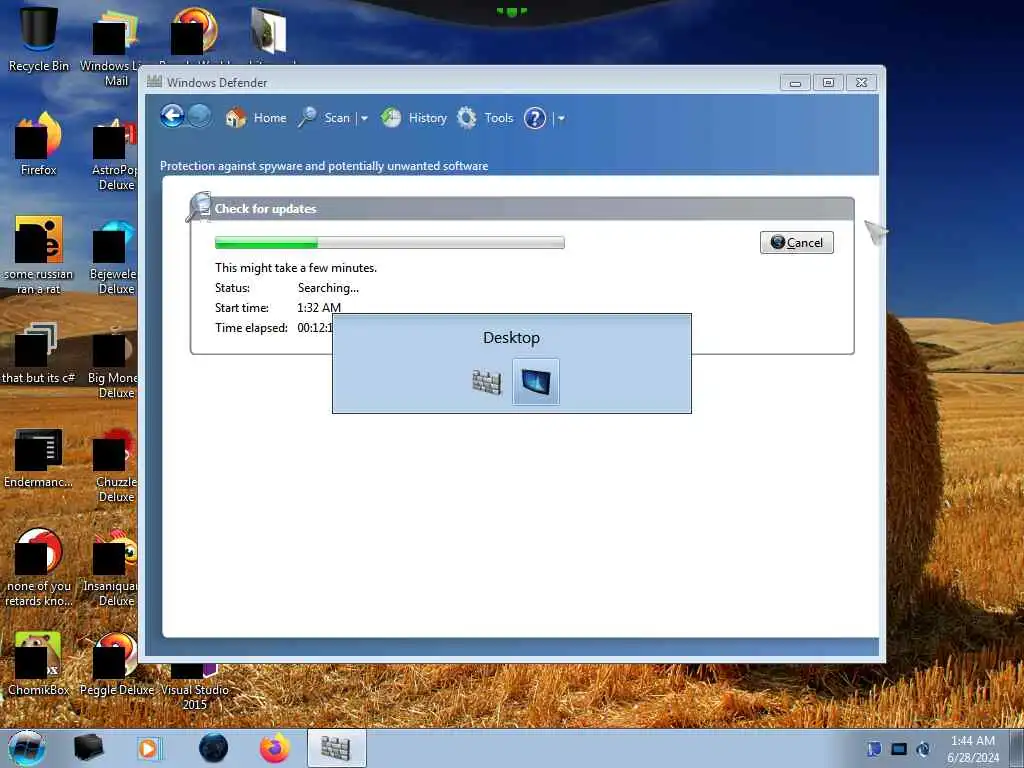Launch Peggle Deluxe from the desktop
Viewport: 1024px width, 768px height.
coord(116,663)
